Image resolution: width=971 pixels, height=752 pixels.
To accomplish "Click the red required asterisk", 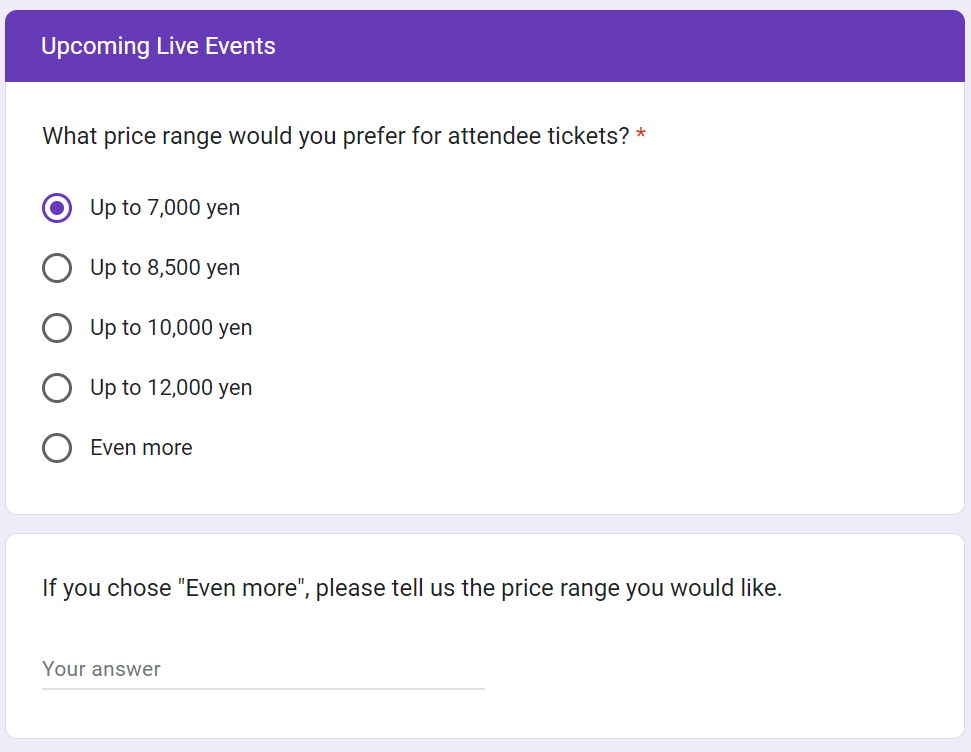I will (x=641, y=136).
